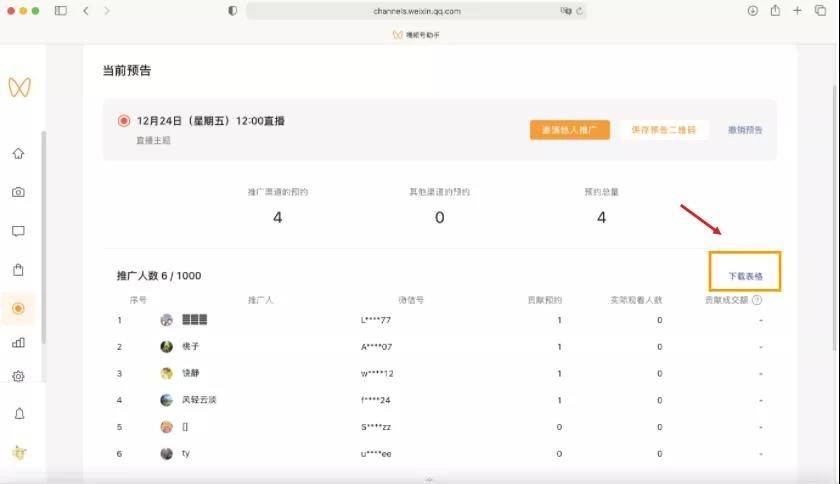
Task: Open the notification bell icon
Action: pyautogui.click(x=19, y=413)
